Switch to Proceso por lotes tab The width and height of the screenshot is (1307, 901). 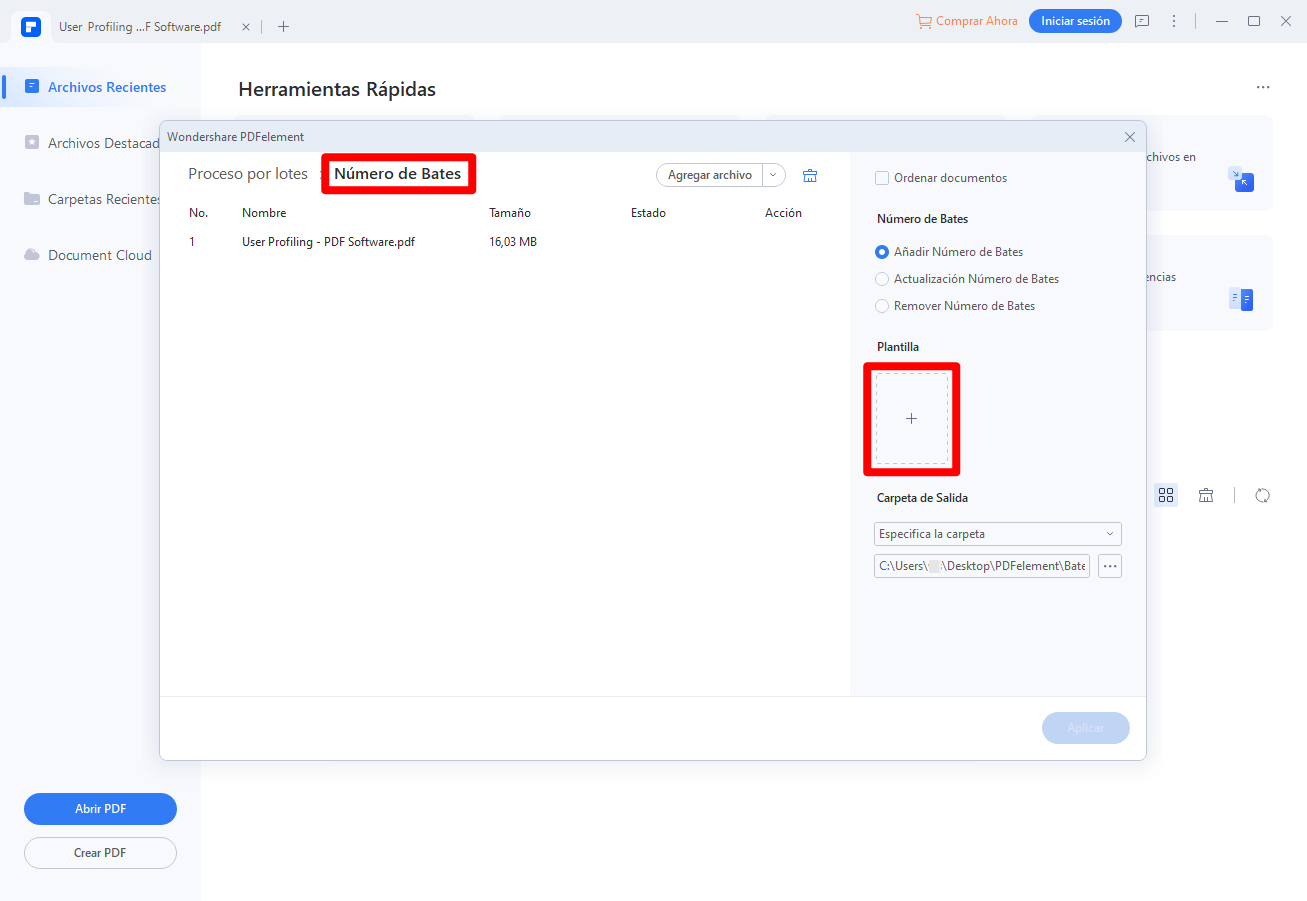click(248, 174)
